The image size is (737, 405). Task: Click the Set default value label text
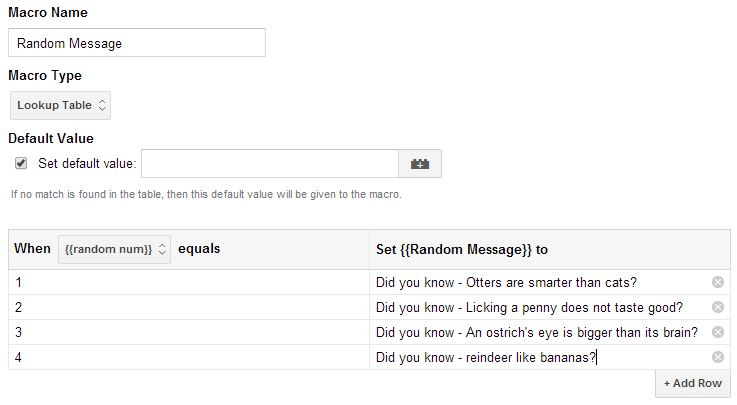pos(87,164)
